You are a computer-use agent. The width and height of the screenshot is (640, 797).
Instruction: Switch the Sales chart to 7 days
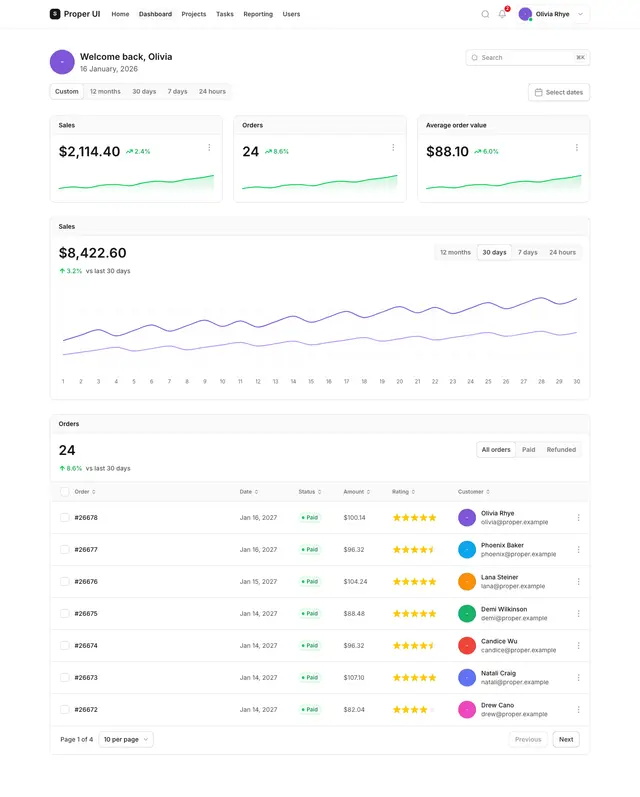pos(528,252)
